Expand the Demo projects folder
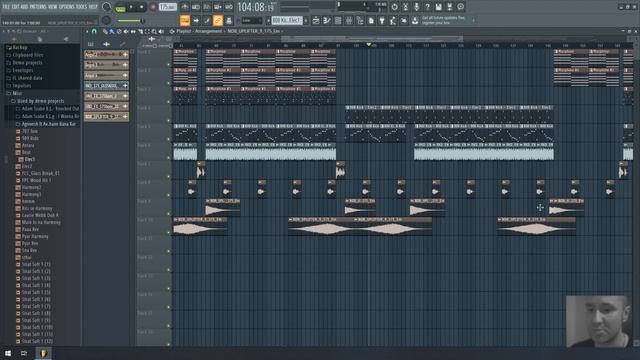The width and height of the screenshot is (640, 360). (x=27, y=63)
